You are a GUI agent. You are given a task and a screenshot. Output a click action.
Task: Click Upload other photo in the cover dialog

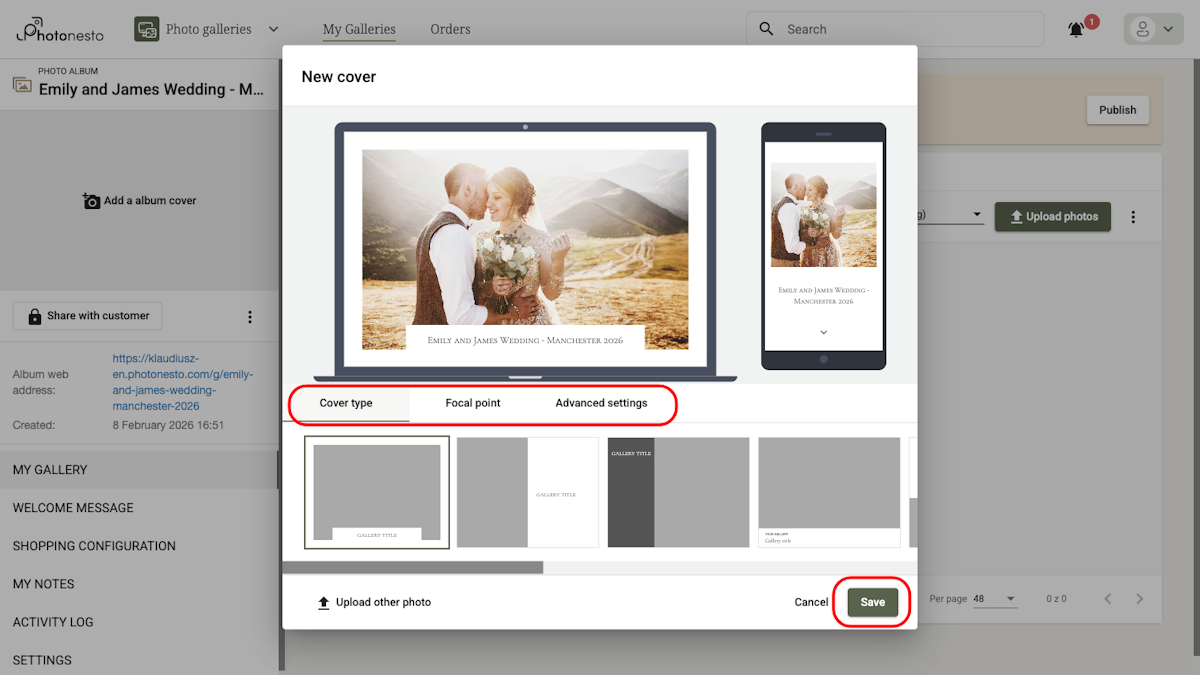[x=373, y=602]
